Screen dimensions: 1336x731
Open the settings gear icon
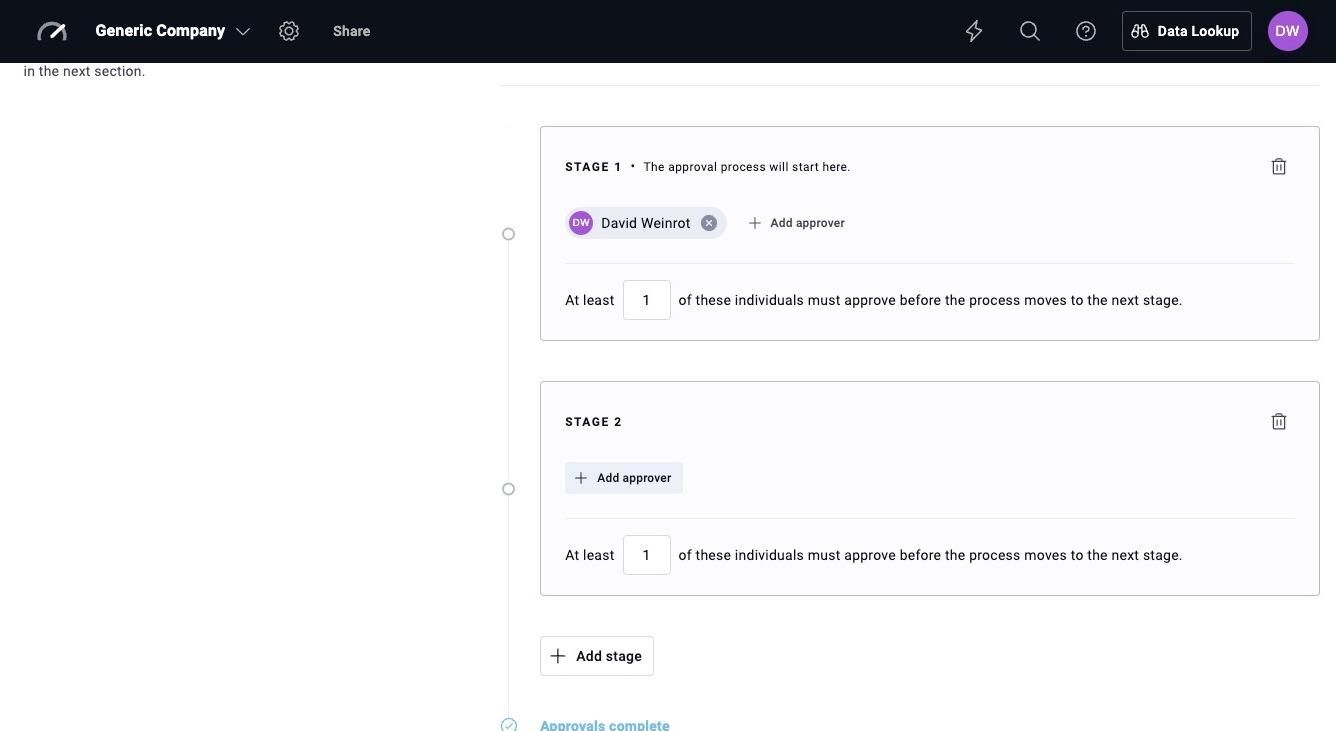click(289, 31)
